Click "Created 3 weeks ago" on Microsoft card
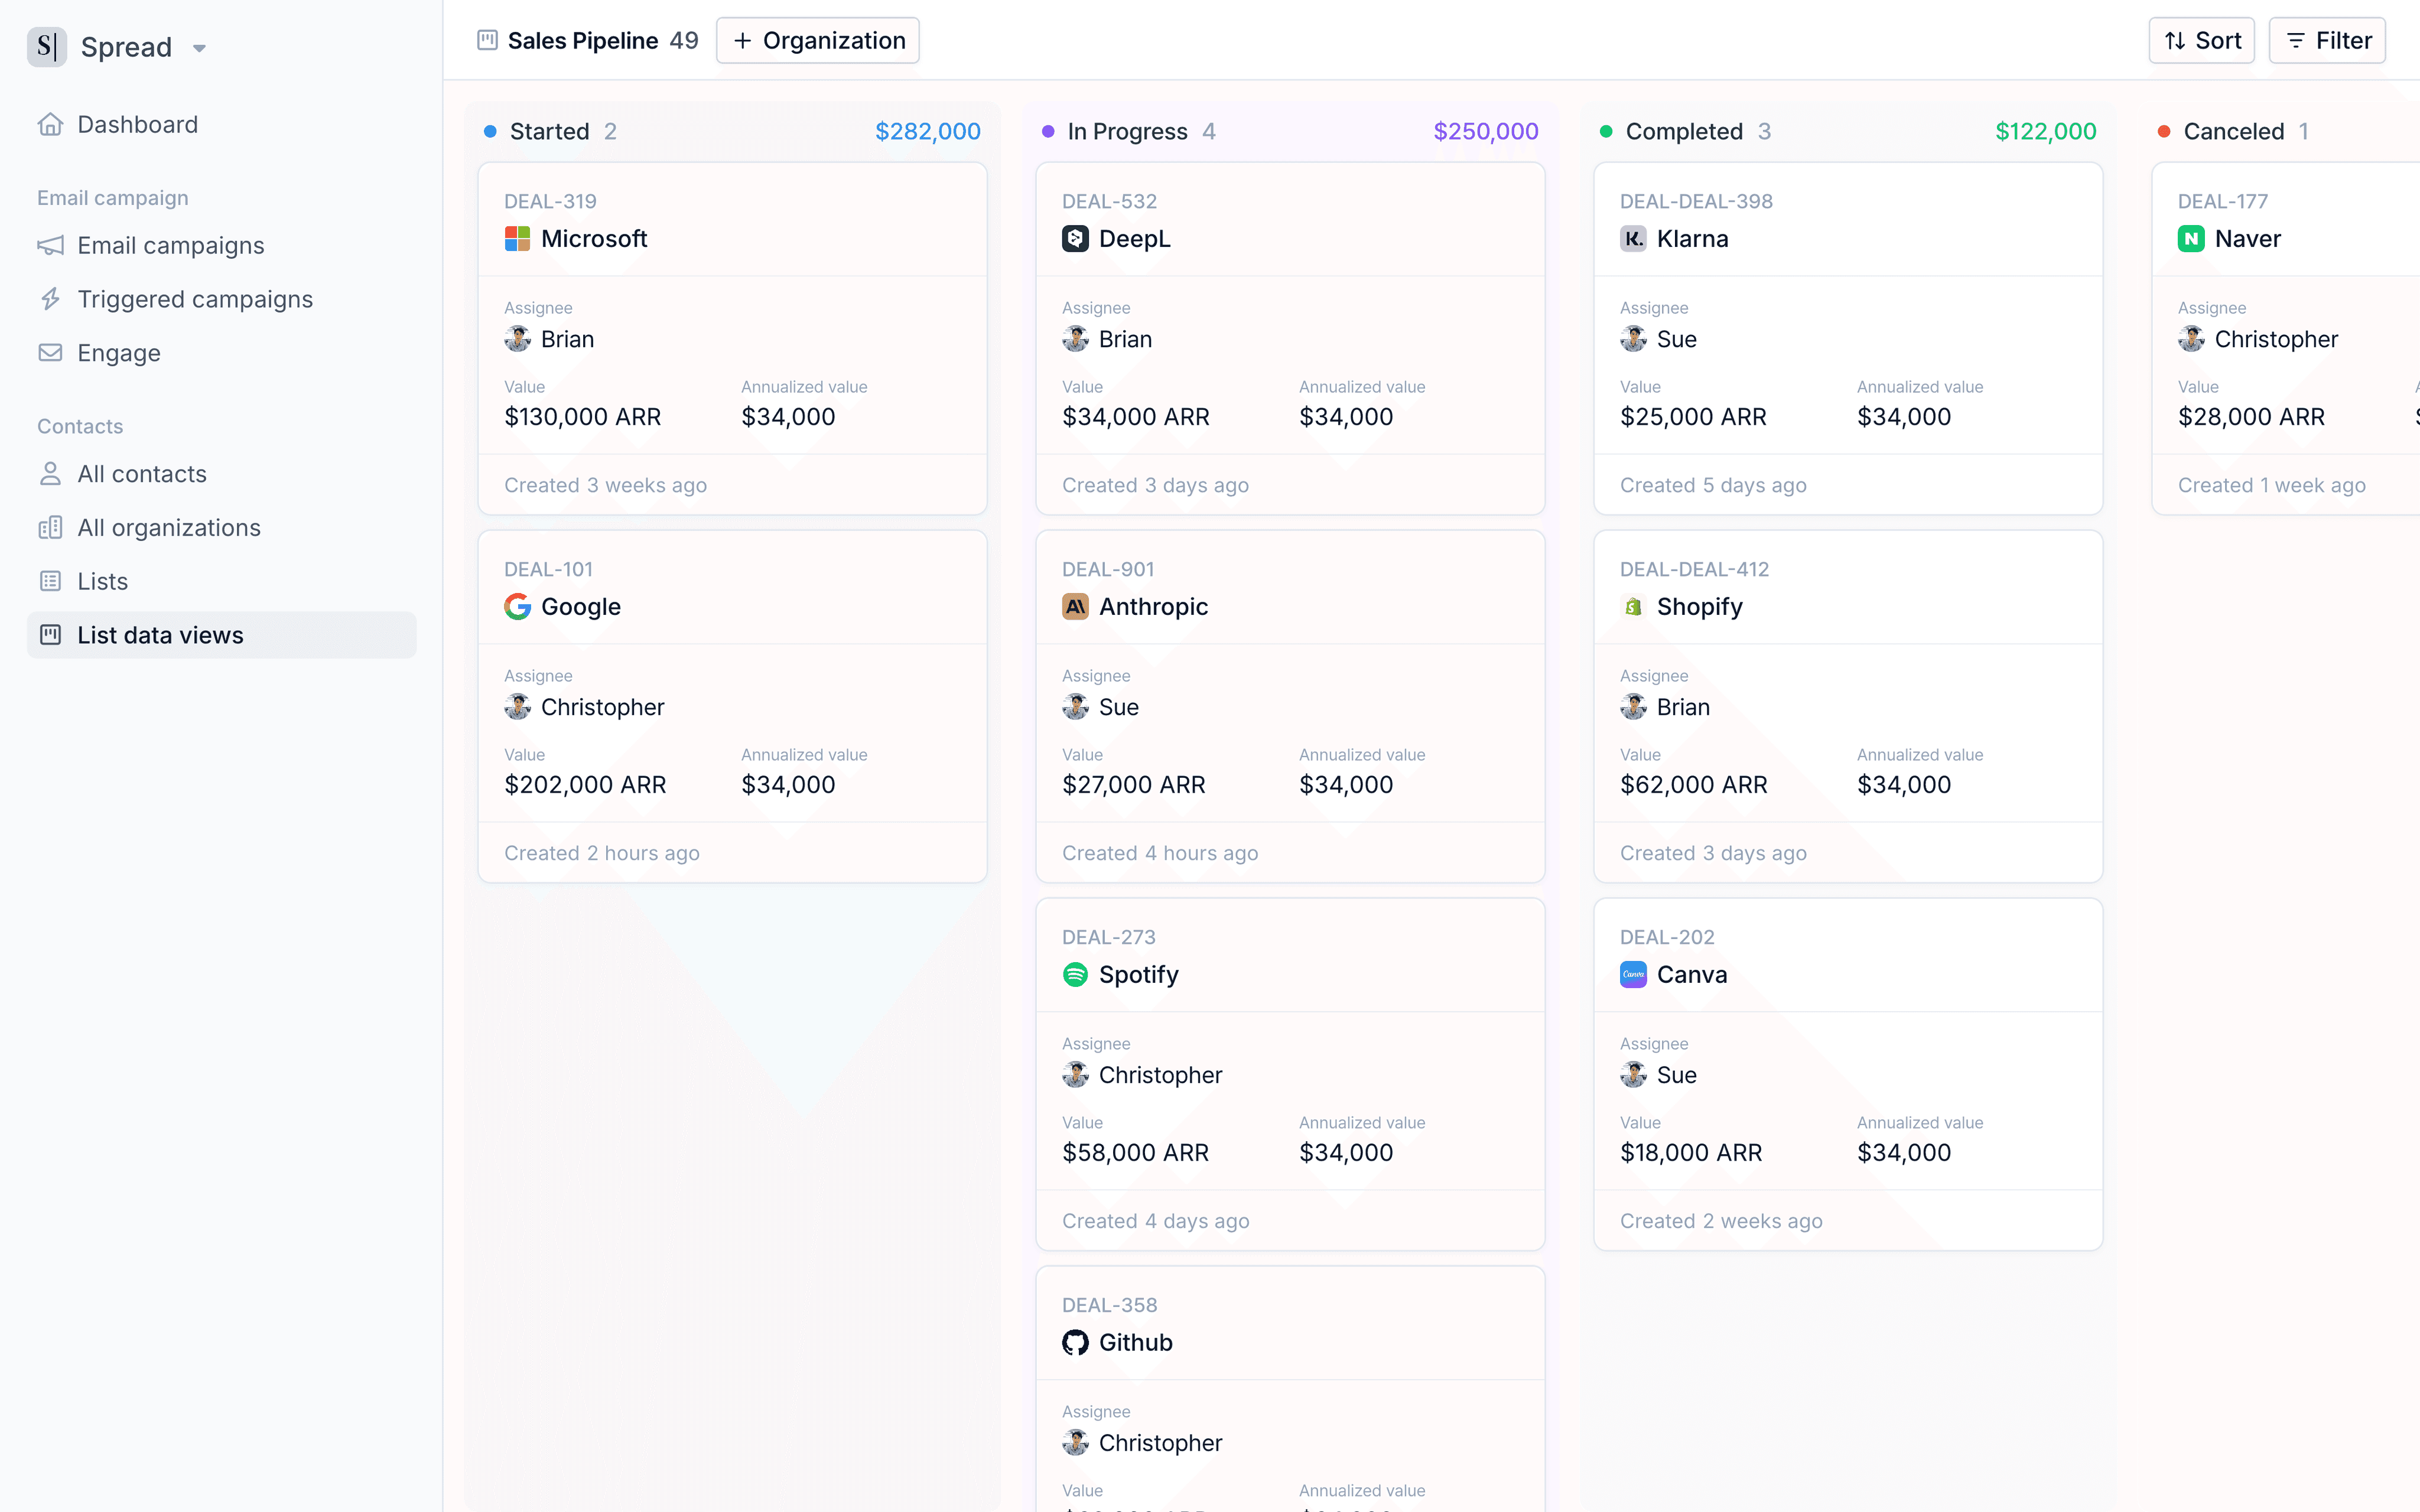Screen dimensions: 2420x1512 click(x=605, y=485)
